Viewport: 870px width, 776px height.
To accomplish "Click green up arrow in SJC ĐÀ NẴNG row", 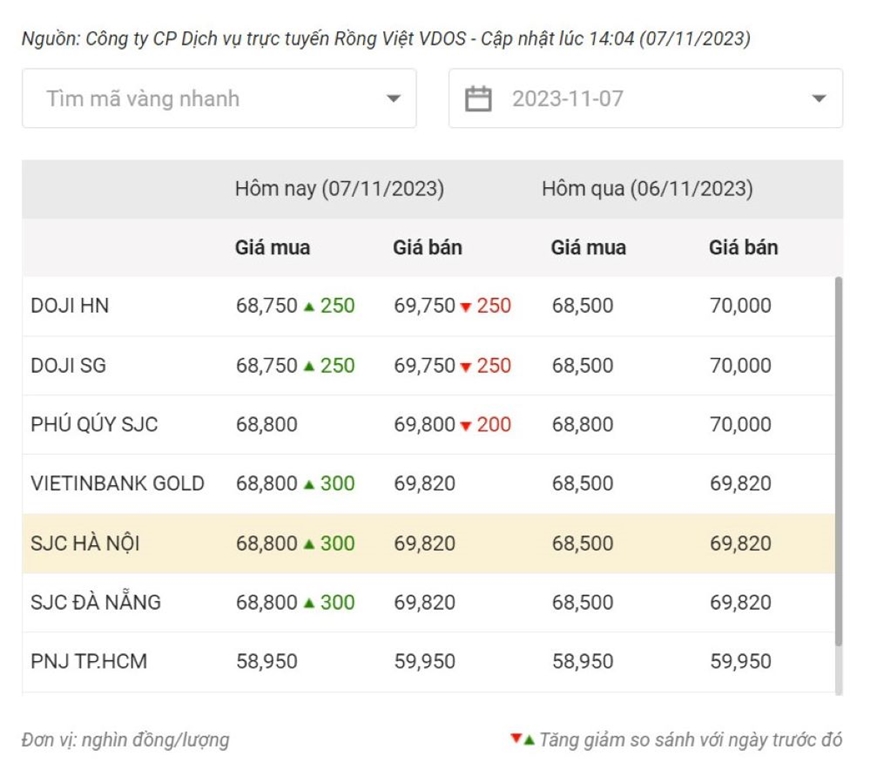I will (x=310, y=603).
